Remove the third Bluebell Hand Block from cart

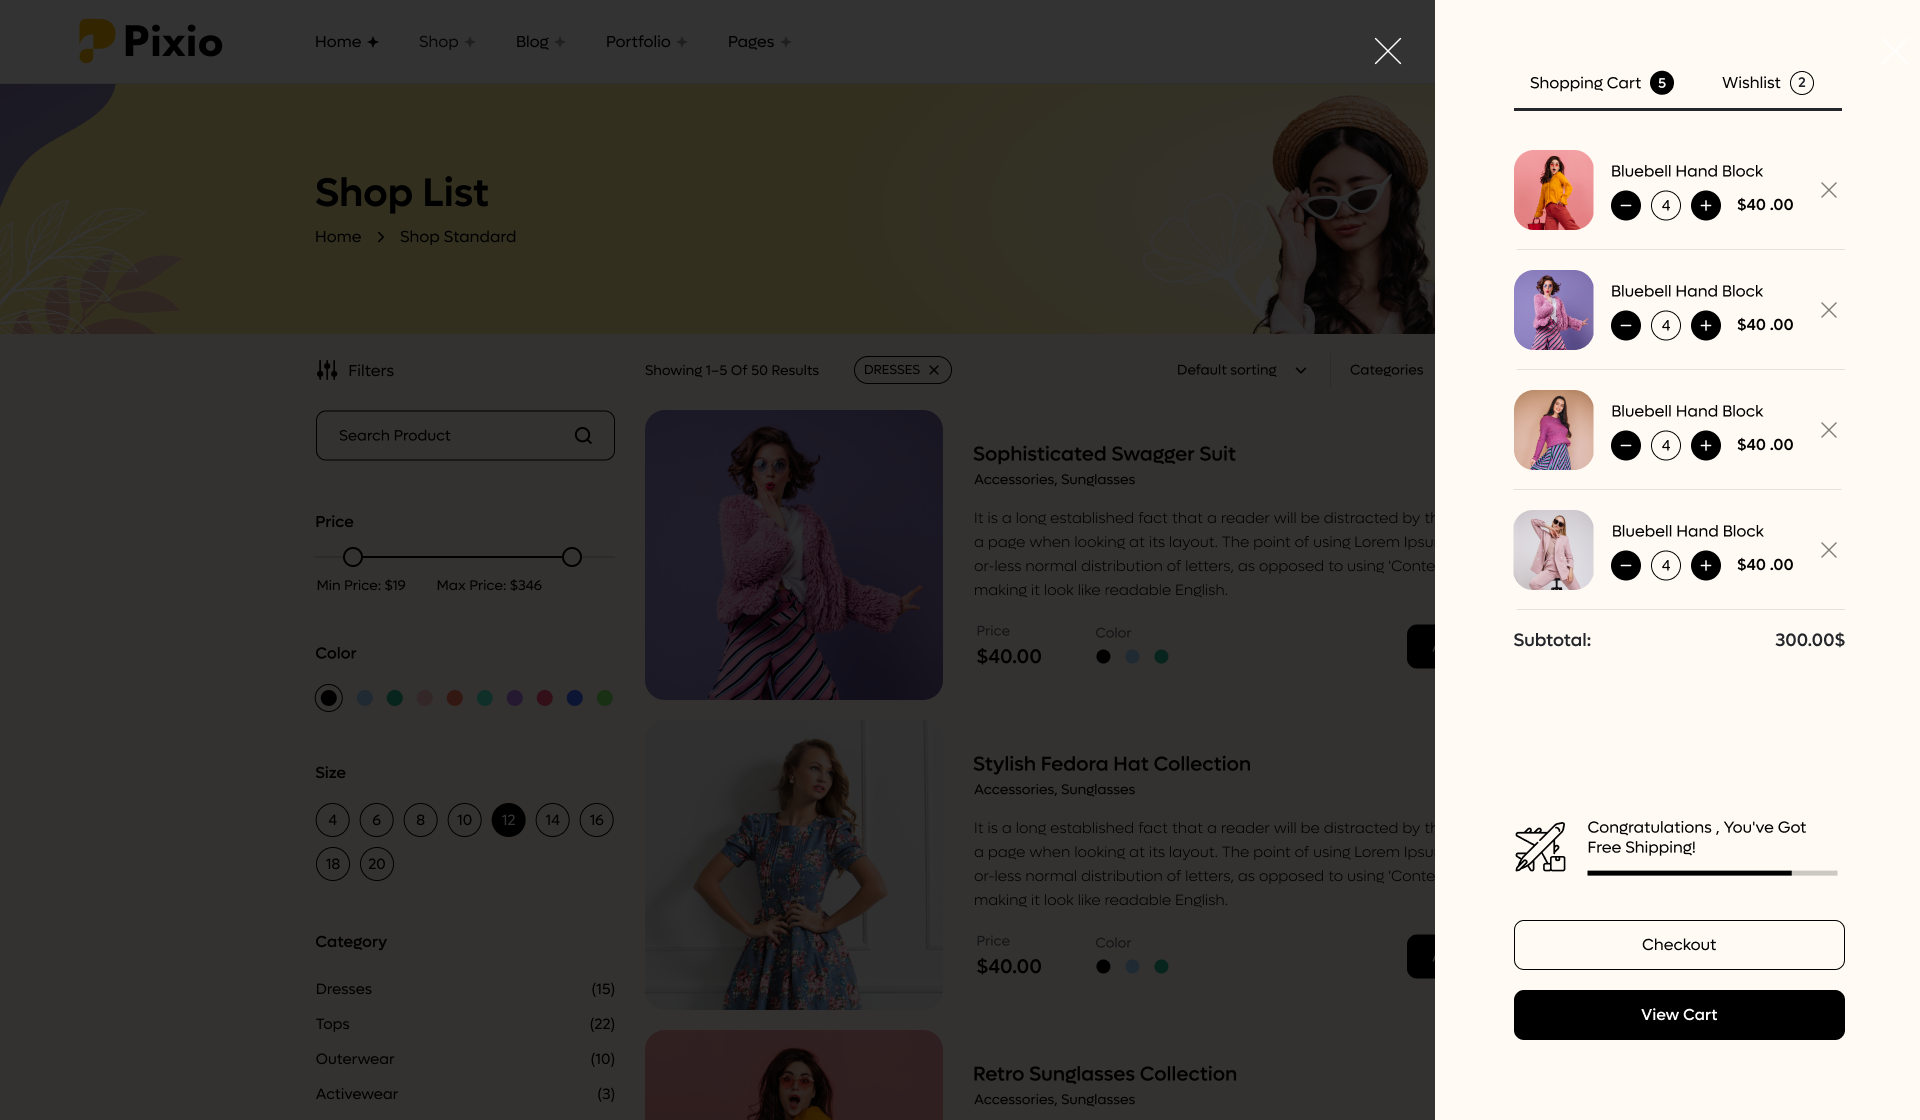tap(1830, 429)
